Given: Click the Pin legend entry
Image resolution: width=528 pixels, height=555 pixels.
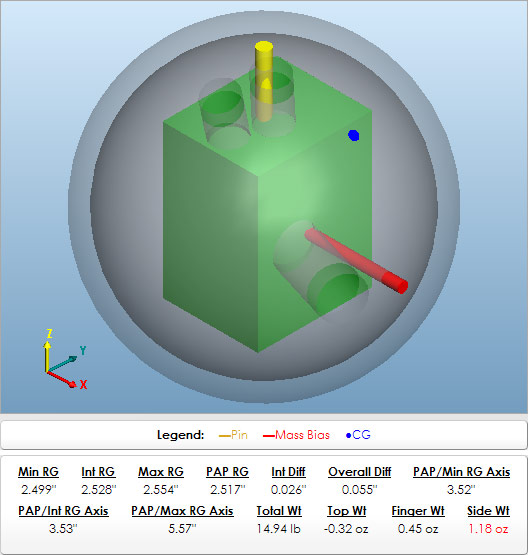Looking at the screenshot, I should tap(233, 435).
